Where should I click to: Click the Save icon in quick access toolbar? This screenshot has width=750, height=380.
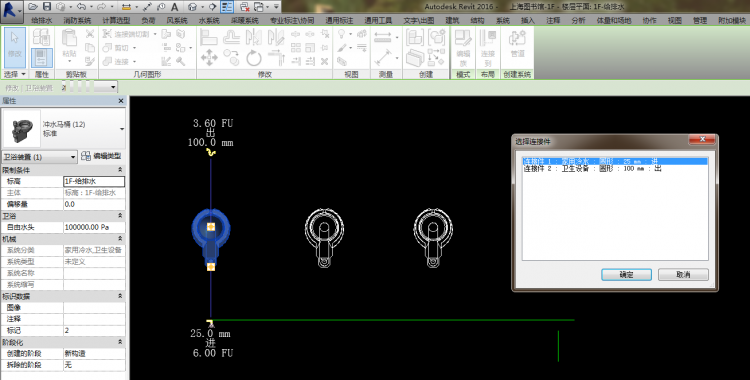pos(46,7)
